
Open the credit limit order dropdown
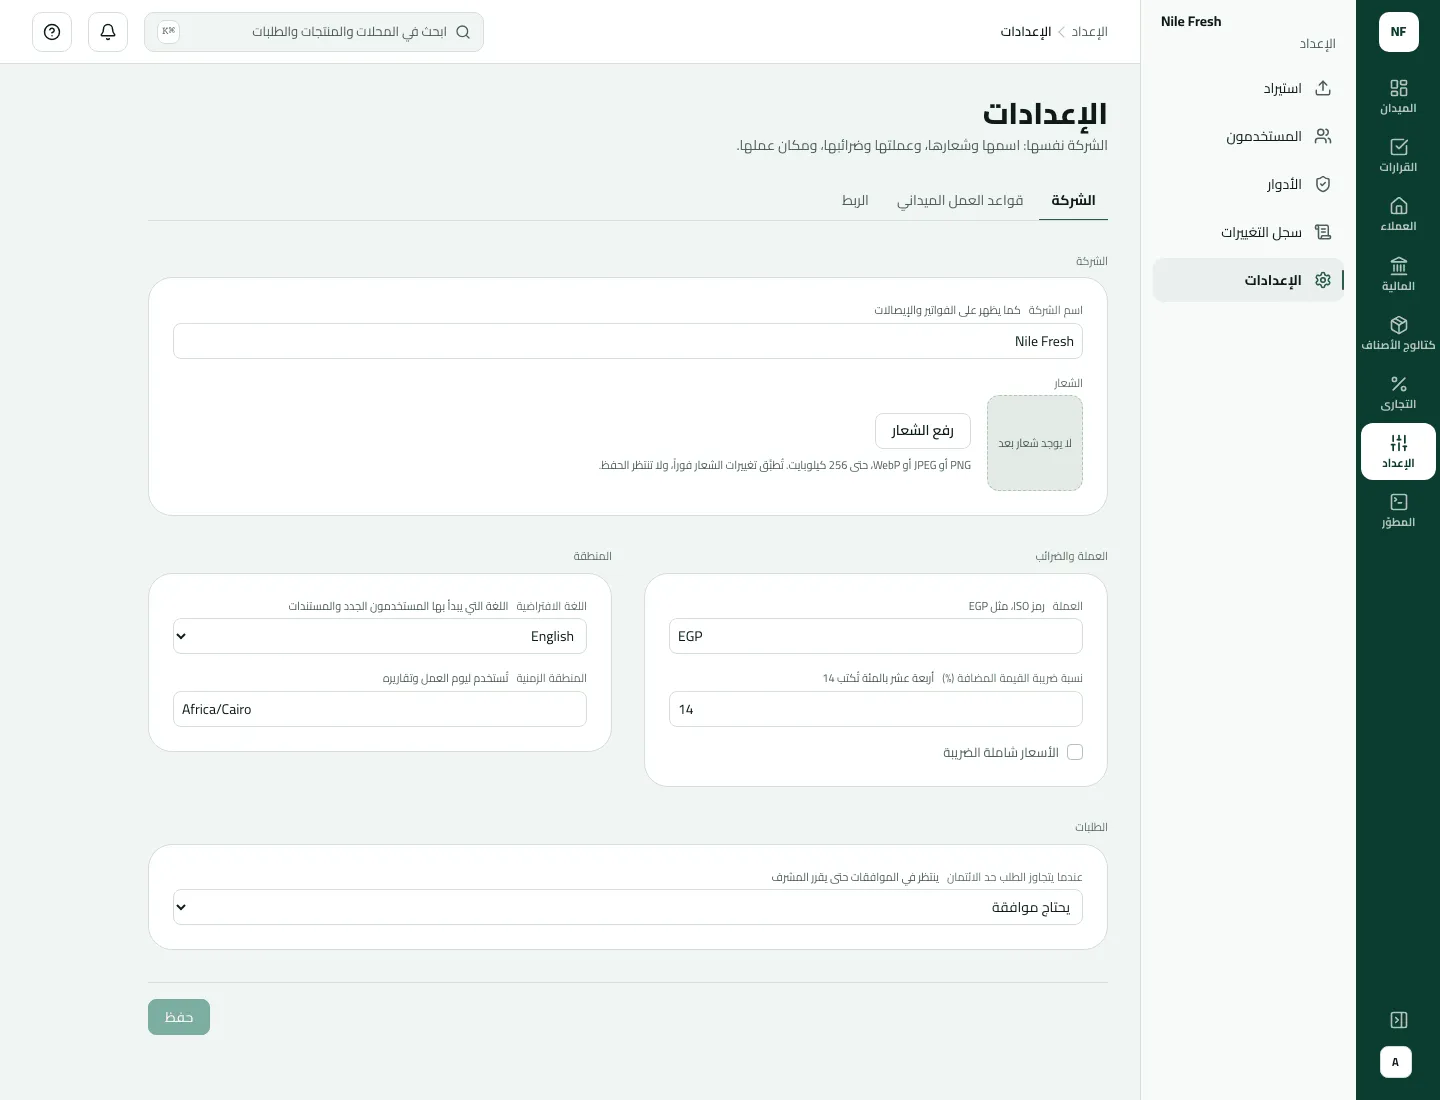click(x=628, y=907)
